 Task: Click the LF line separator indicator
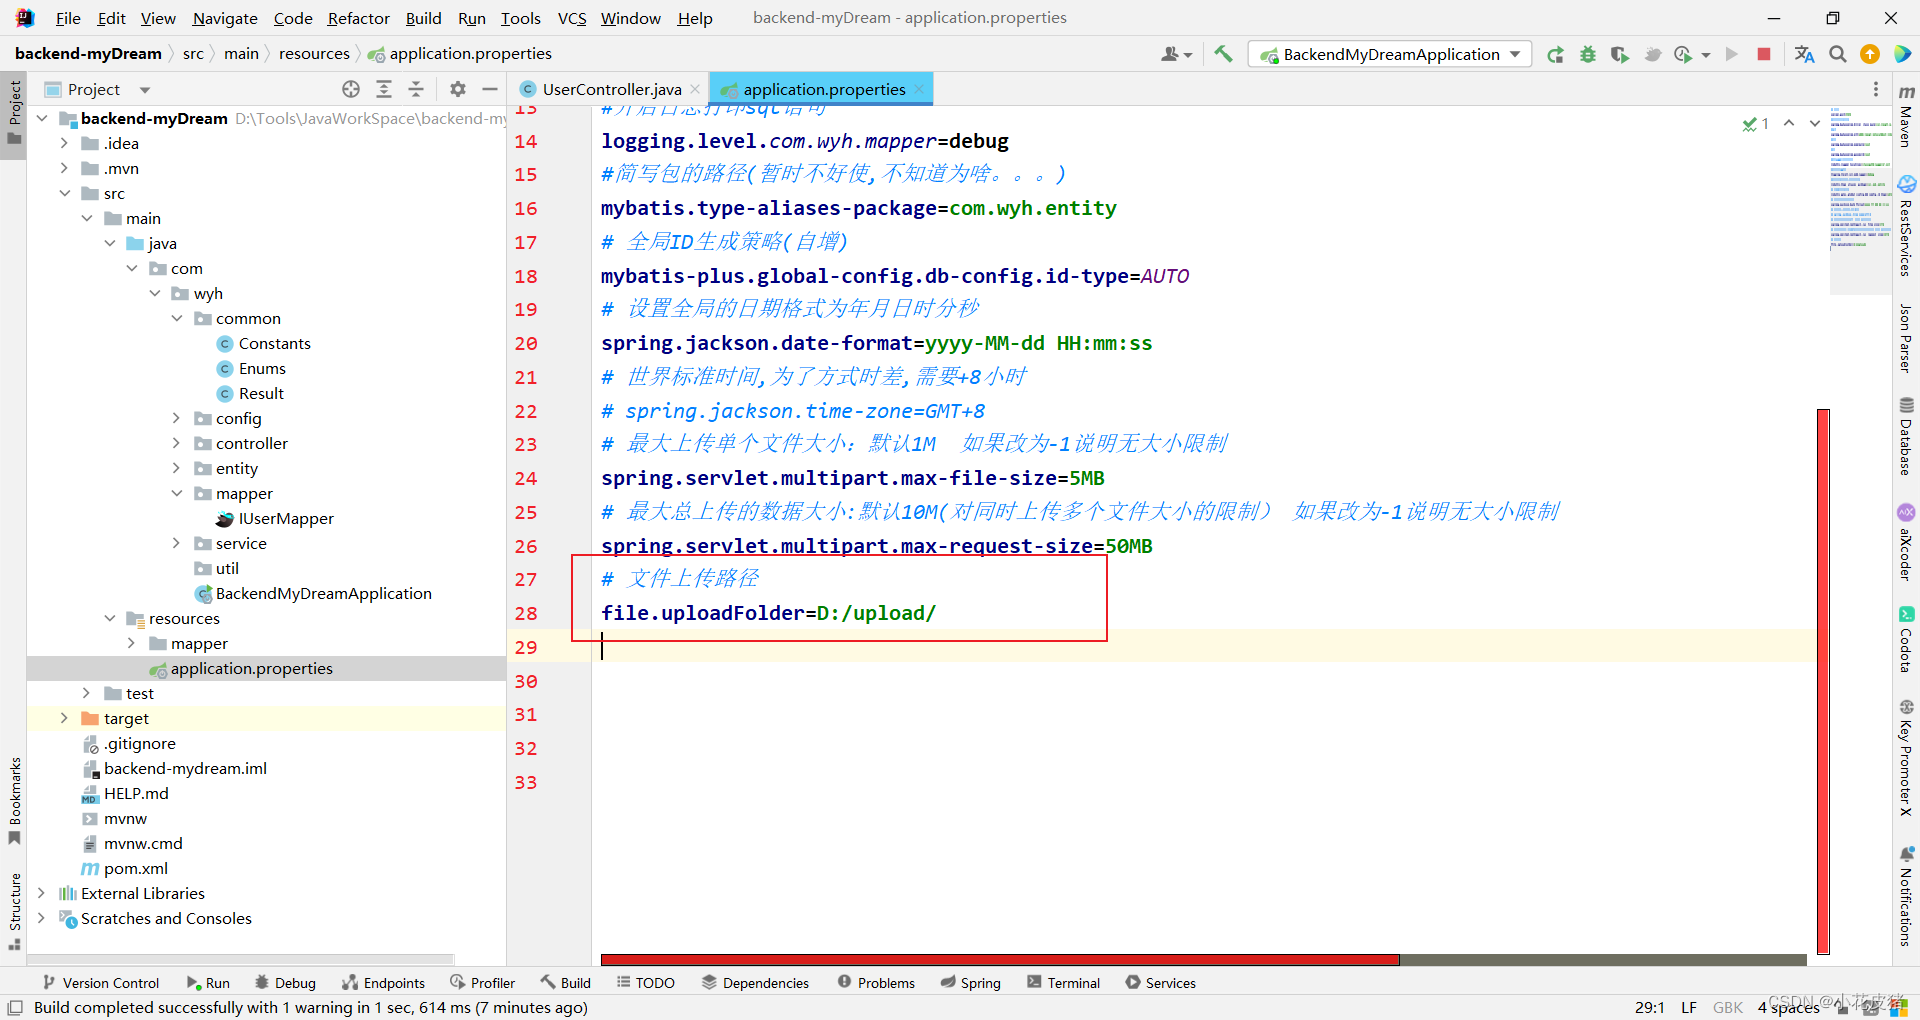click(1689, 1008)
